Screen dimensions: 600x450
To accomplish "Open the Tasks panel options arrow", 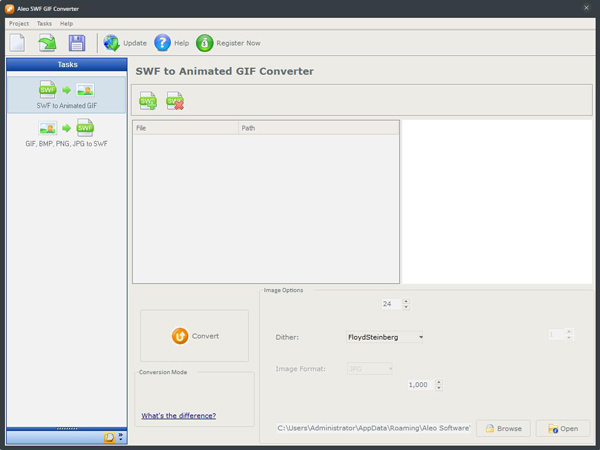I will (x=121, y=437).
